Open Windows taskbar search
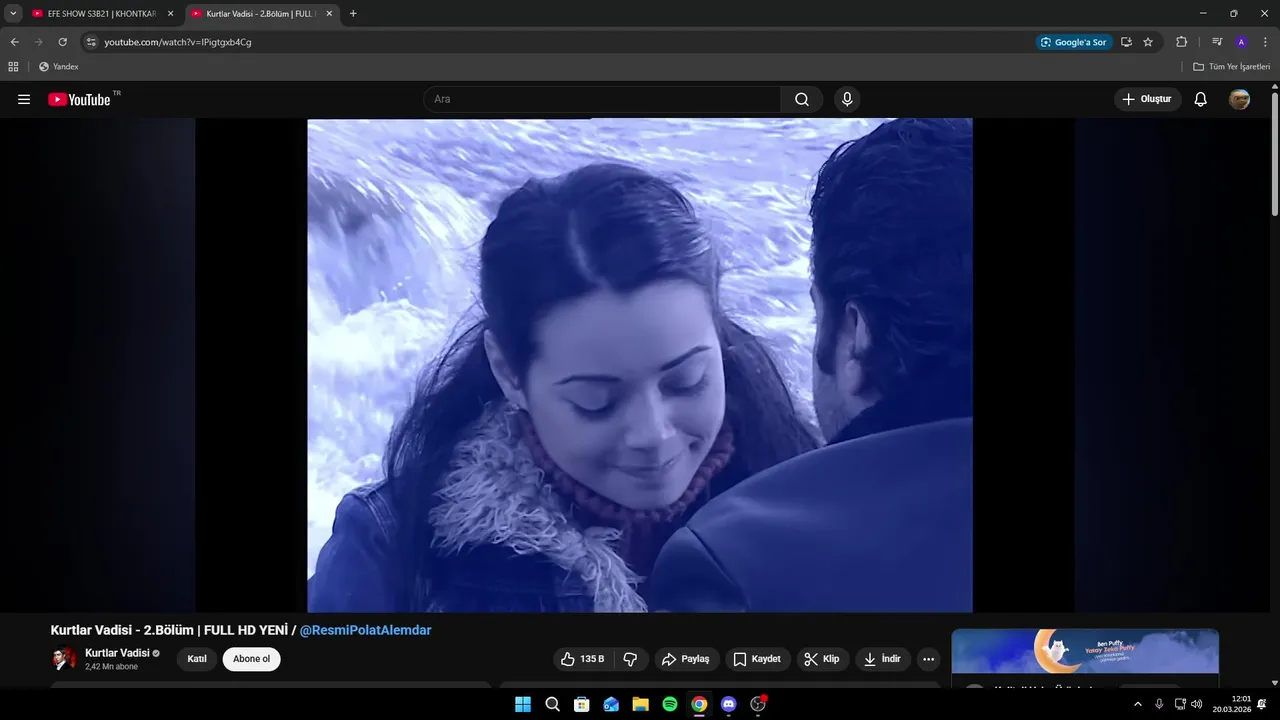Viewport: 1280px width, 720px height. click(x=552, y=704)
